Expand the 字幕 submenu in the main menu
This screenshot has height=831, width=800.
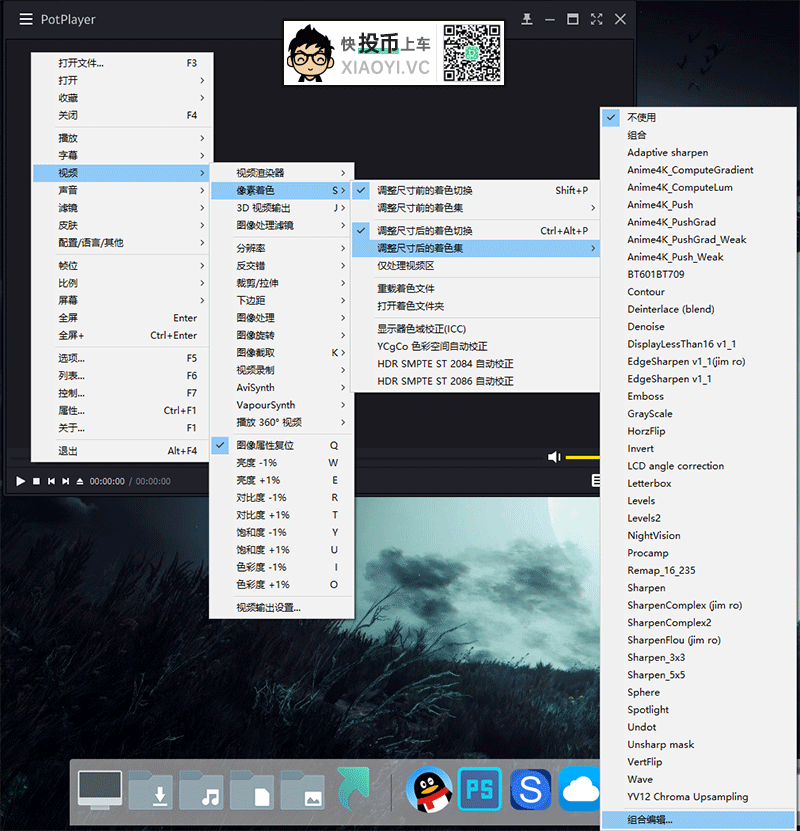coord(68,156)
